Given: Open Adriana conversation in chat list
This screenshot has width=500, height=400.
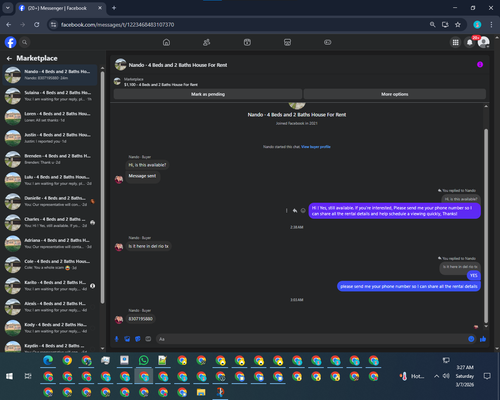Looking at the screenshot, I should [50, 243].
